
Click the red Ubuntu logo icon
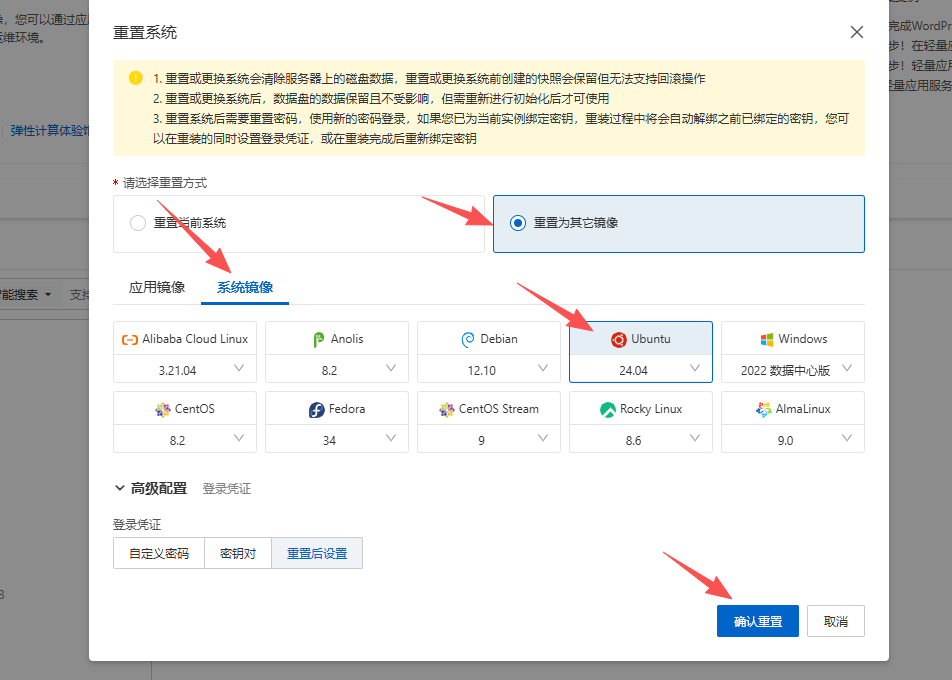click(x=618, y=339)
